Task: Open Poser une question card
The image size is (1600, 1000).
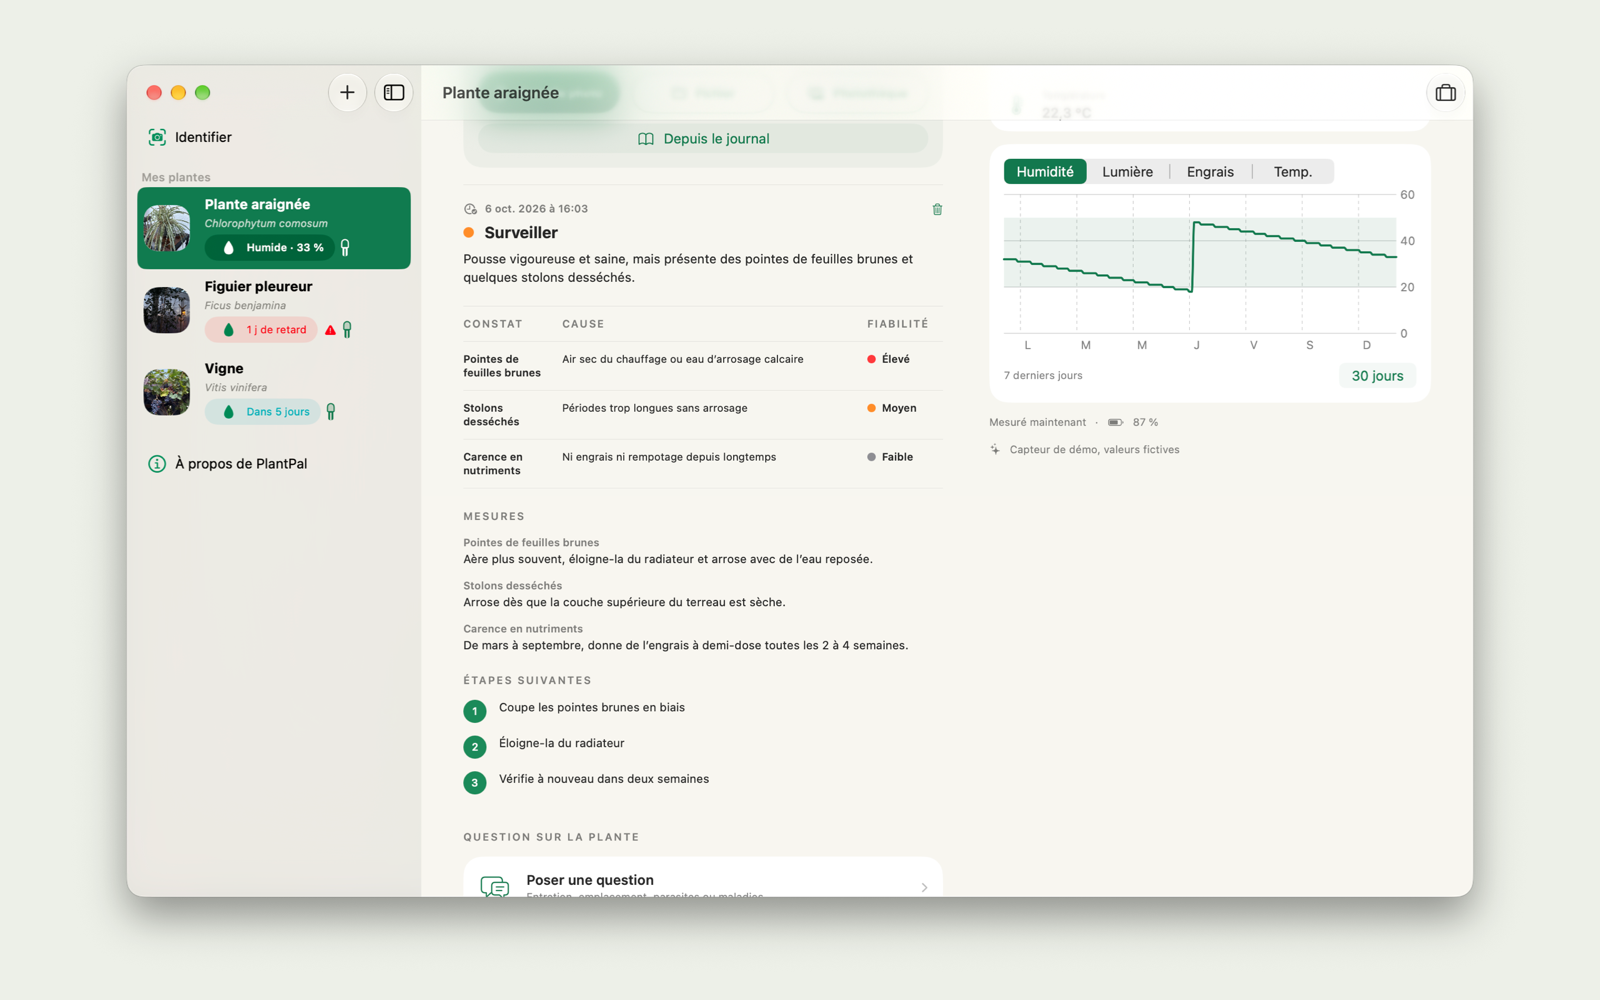Action: (703, 877)
